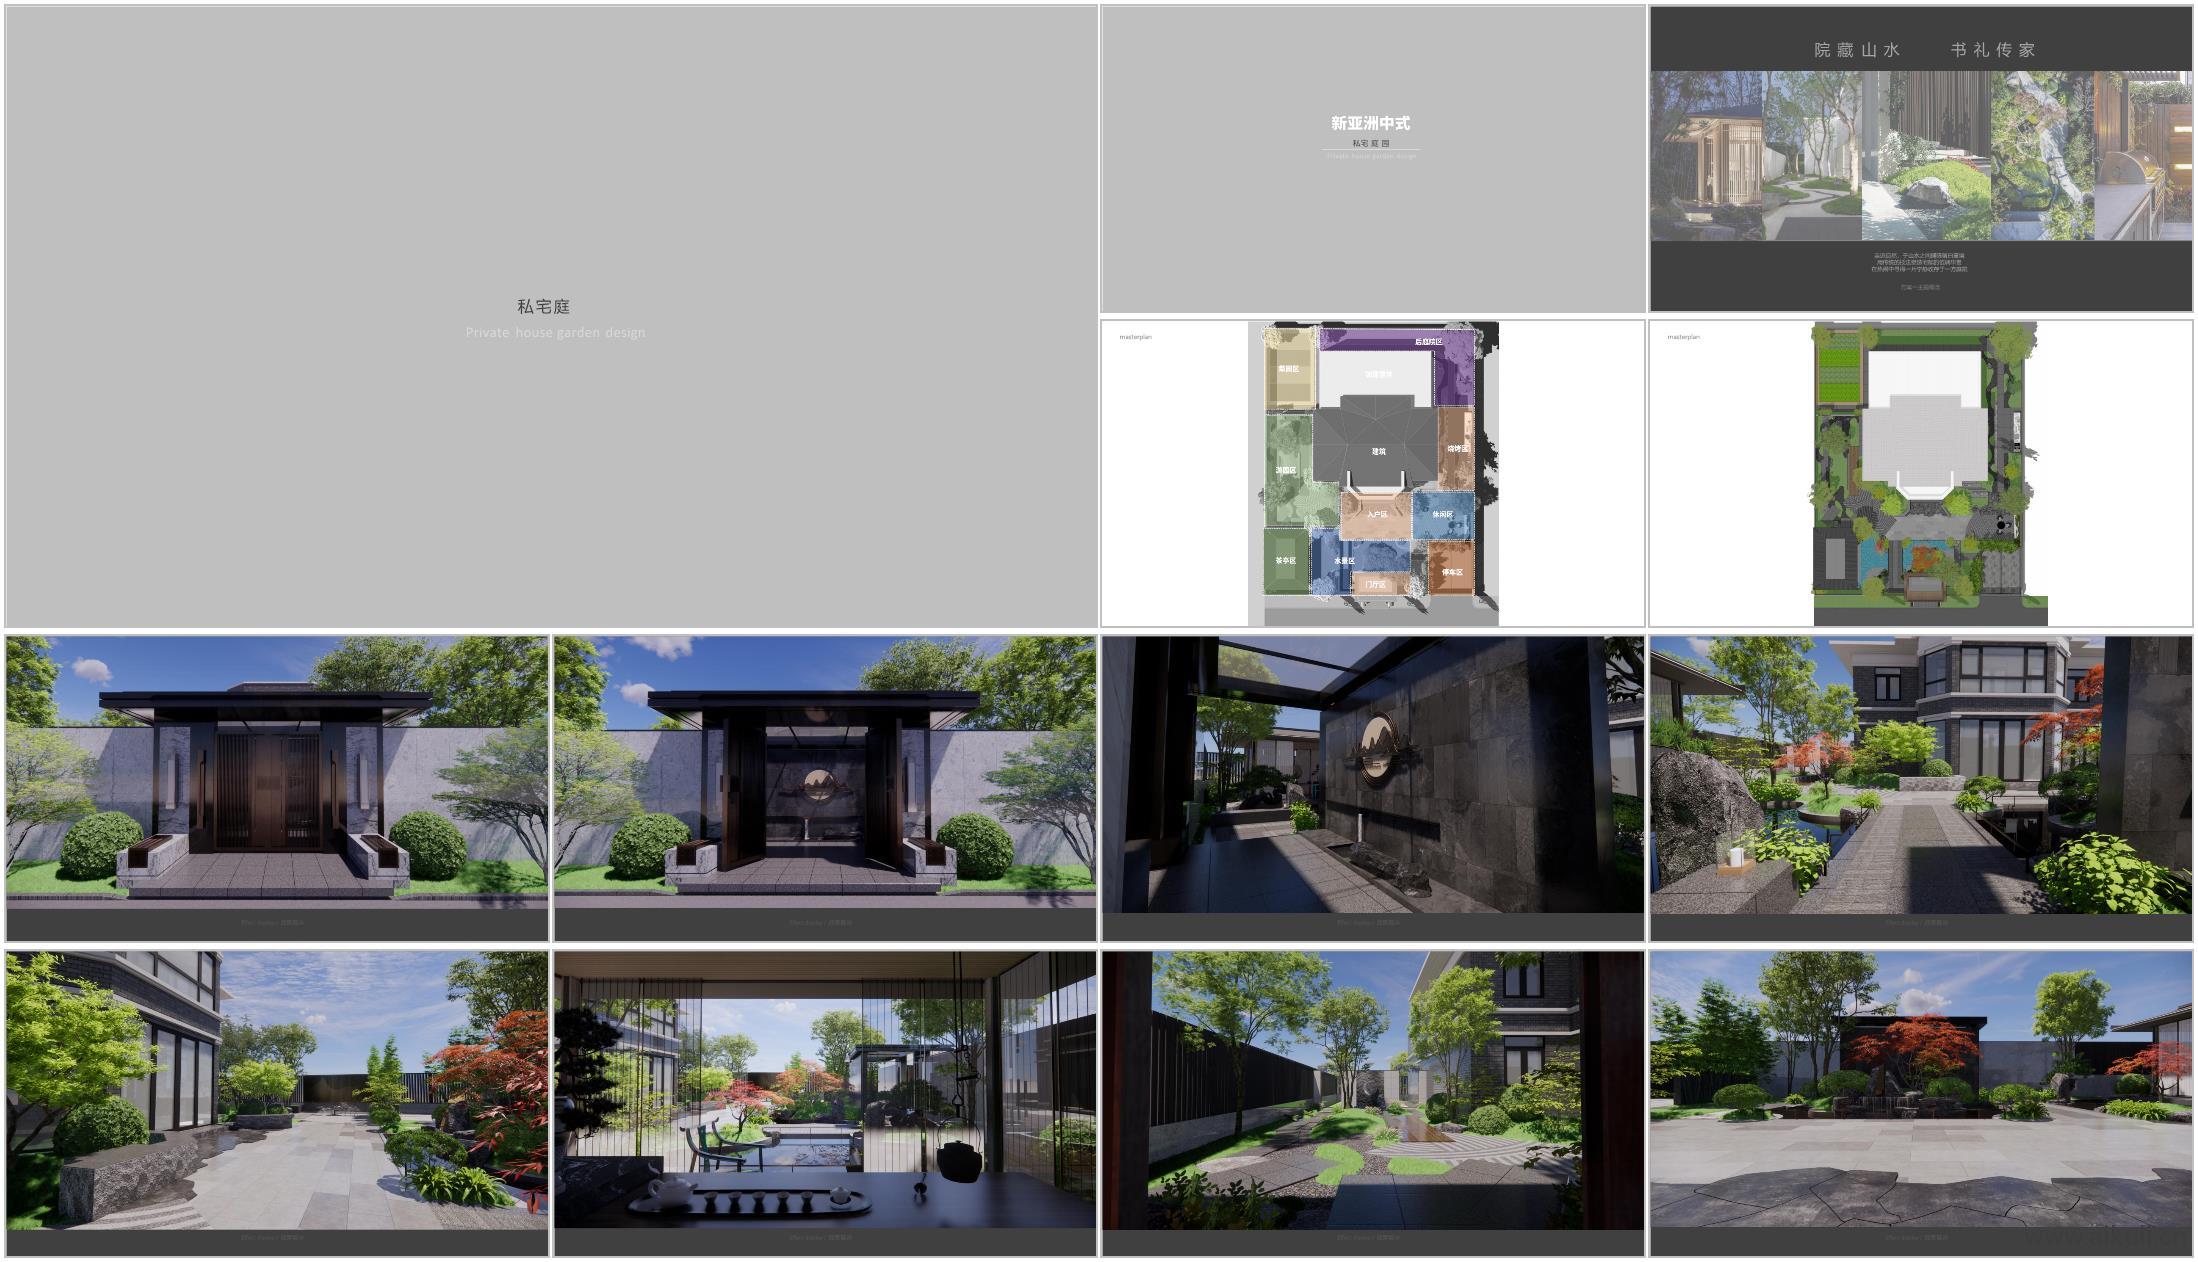
Task: Click the 入户区 entry zone label
Action: (x=1376, y=514)
